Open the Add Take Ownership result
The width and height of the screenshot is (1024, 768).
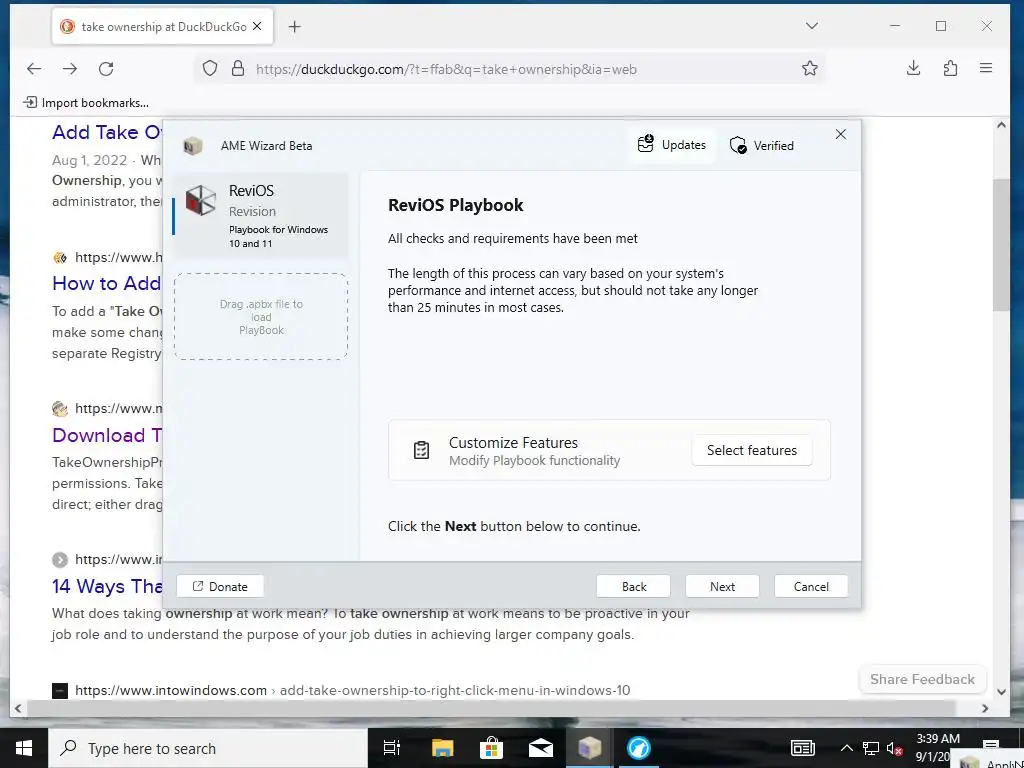click(x=107, y=132)
